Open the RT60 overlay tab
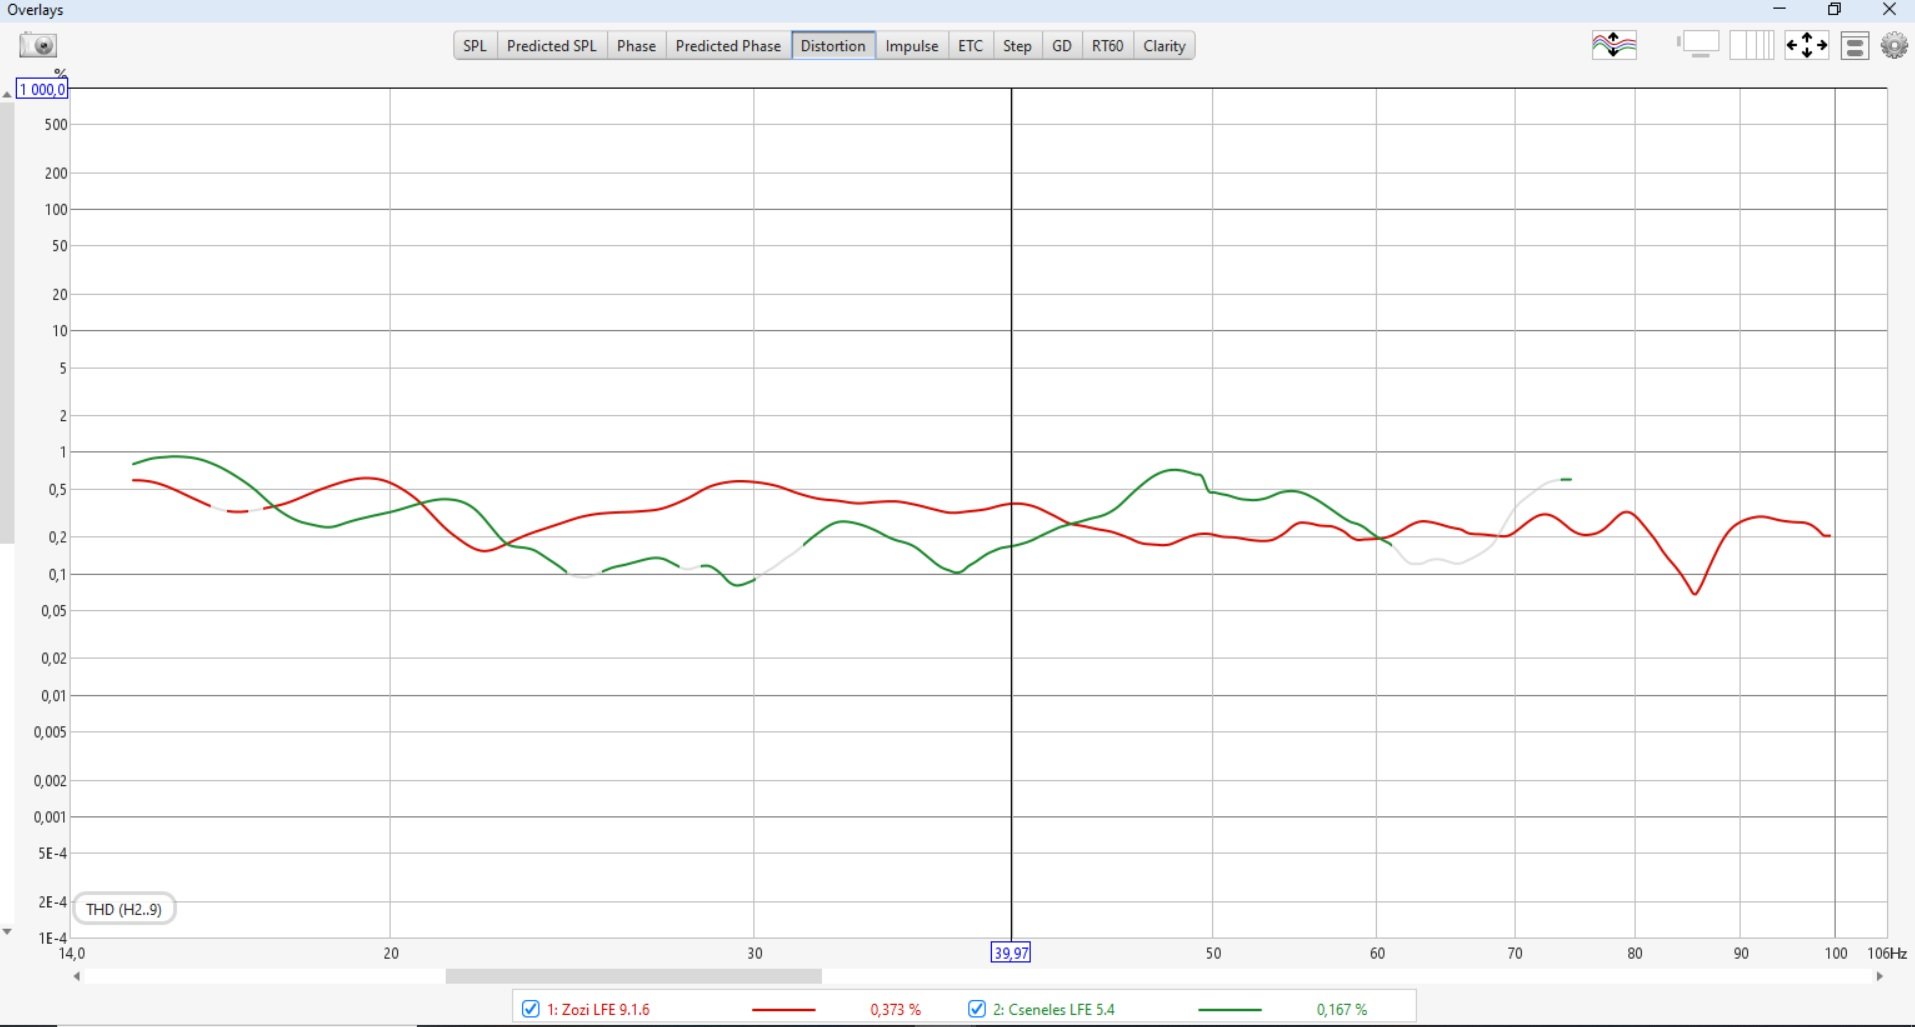The width and height of the screenshot is (1915, 1027). click(1107, 46)
